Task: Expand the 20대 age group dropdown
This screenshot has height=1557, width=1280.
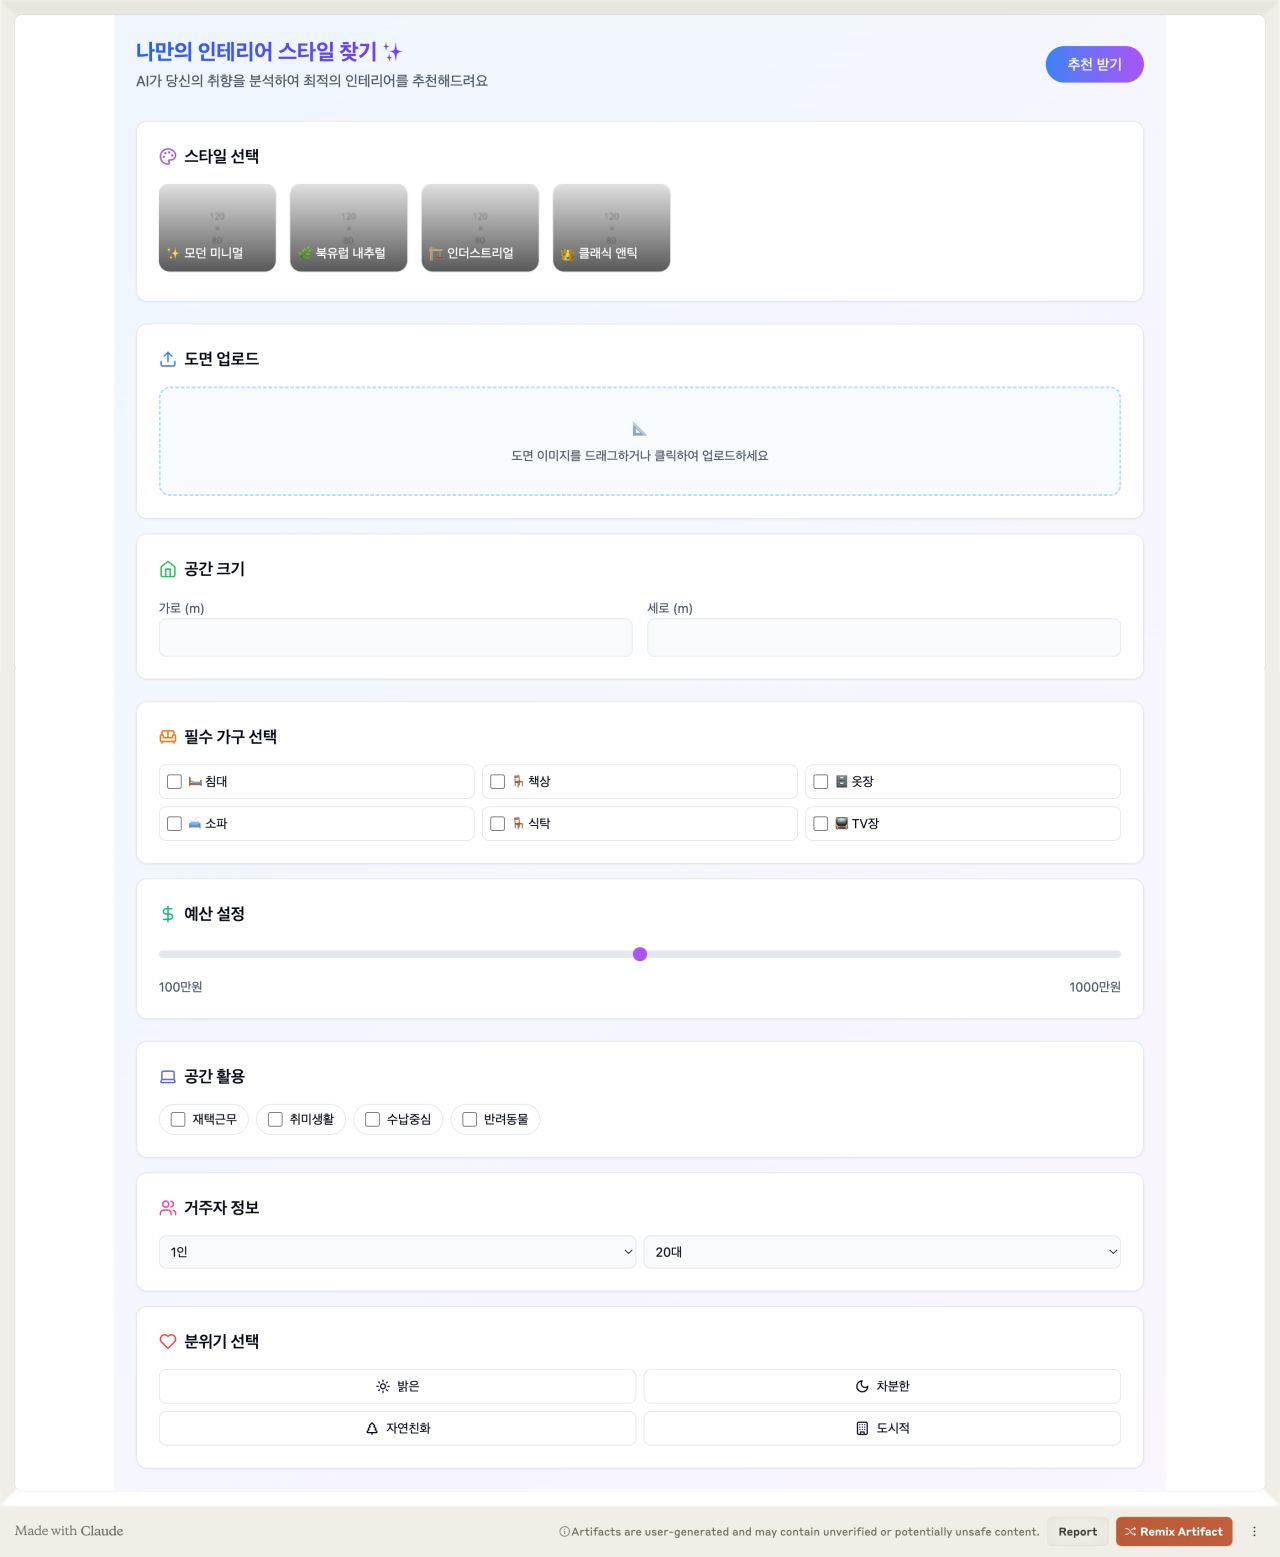Action: tap(882, 1252)
